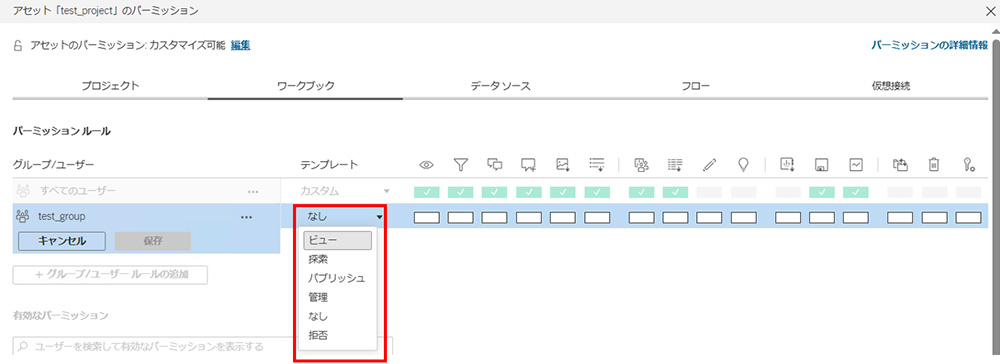The image size is (1000, 364).
Task: Click the eye View capability icon
Action: (426, 164)
